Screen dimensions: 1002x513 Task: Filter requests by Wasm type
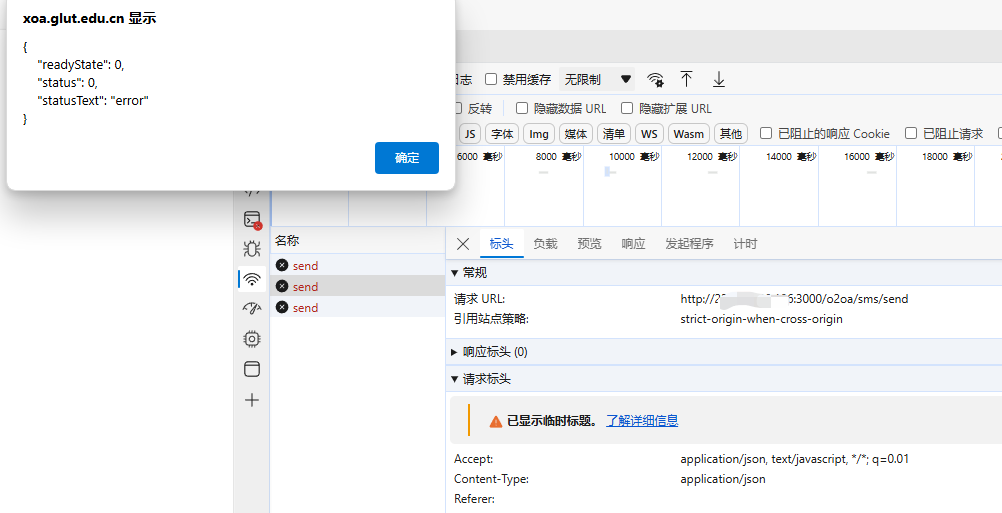click(689, 134)
